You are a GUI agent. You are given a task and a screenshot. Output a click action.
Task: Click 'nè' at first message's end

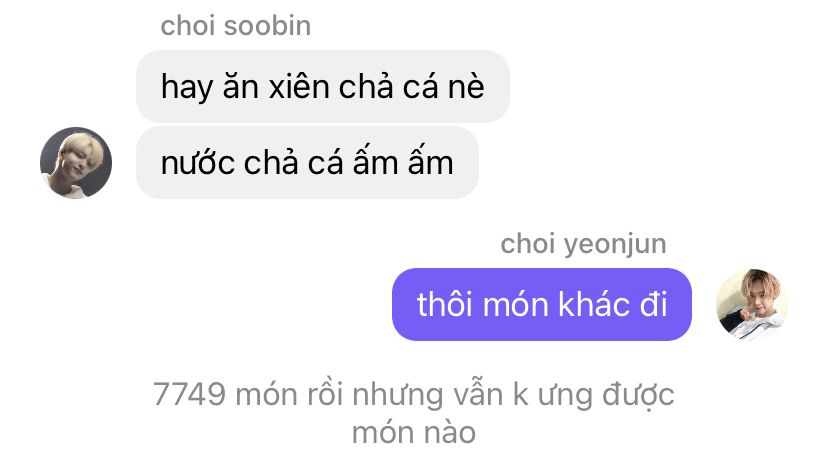click(x=466, y=87)
